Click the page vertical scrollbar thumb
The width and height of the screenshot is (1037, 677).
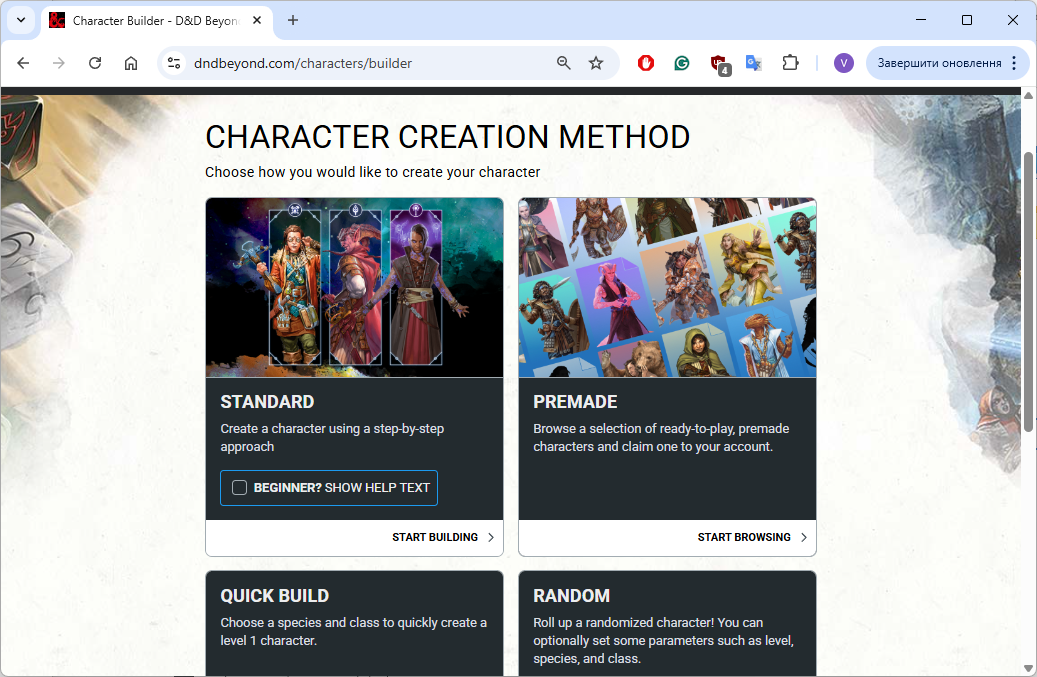(1028, 290)
